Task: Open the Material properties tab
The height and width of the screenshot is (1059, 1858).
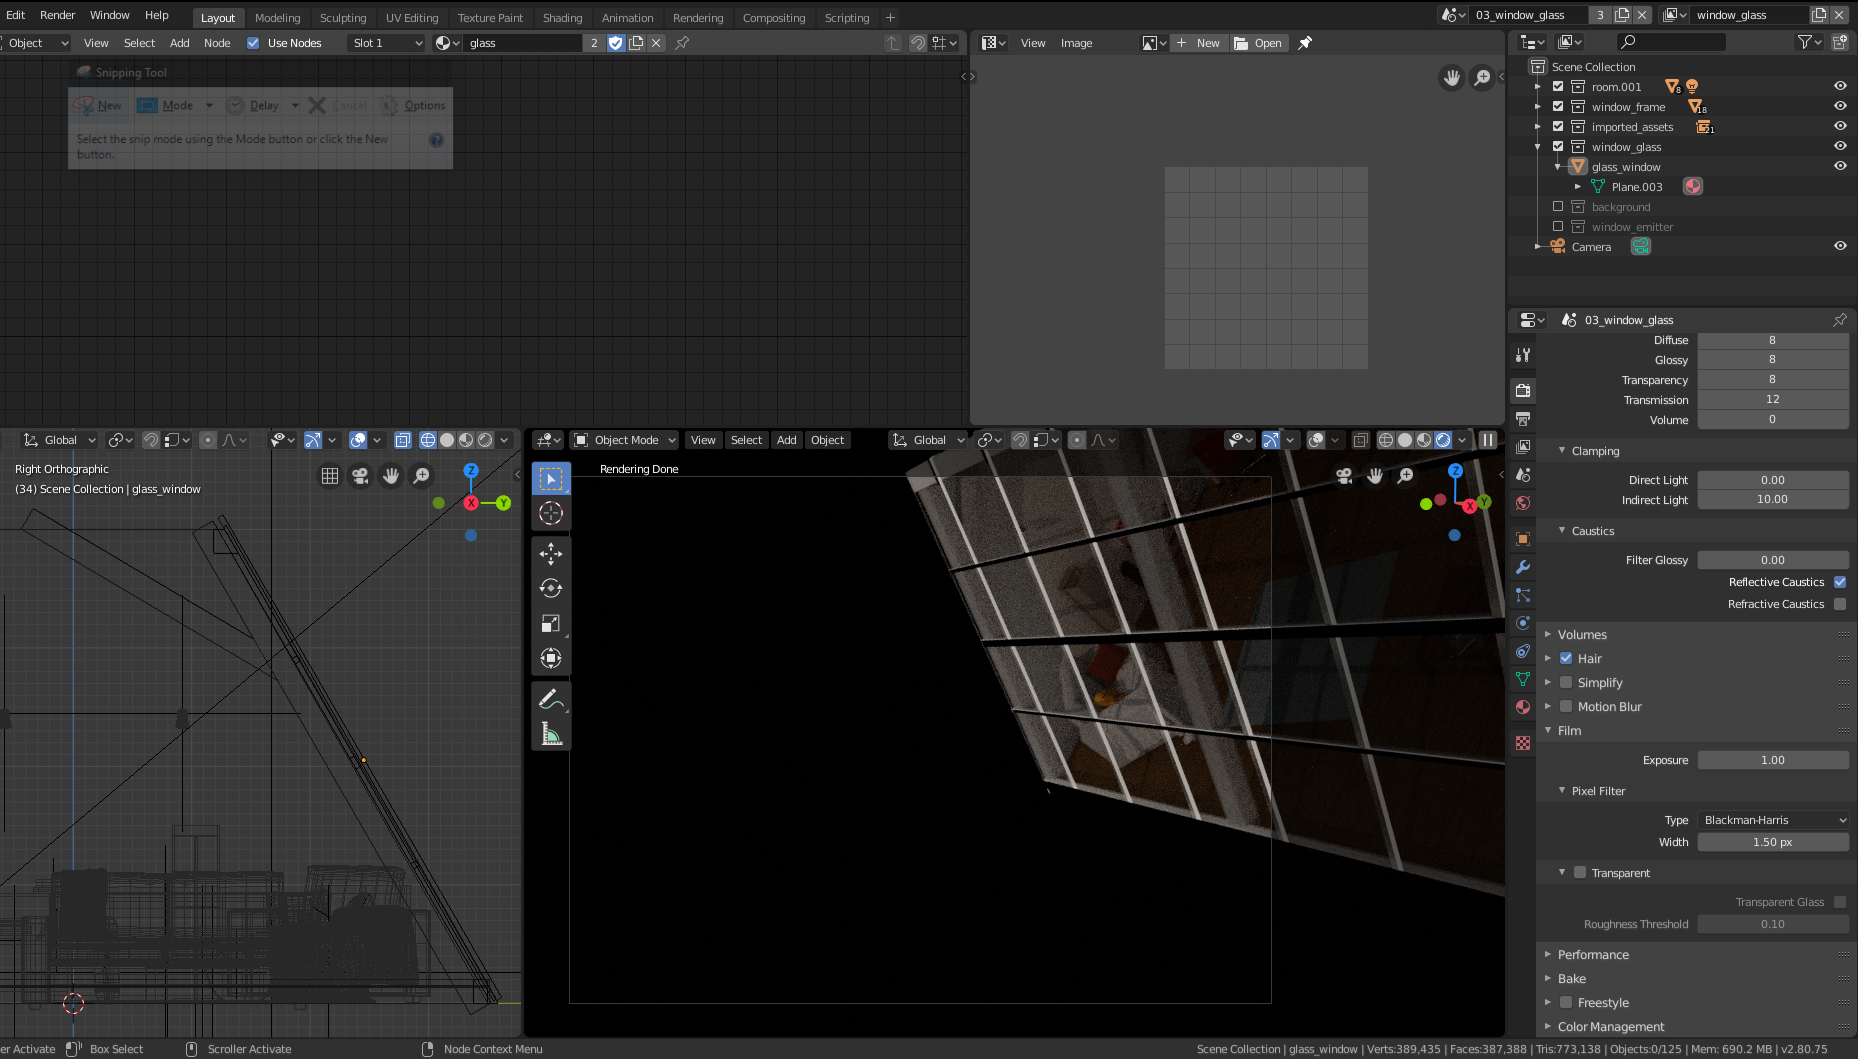Action: pyautogui.click(x=1522, y=707)
